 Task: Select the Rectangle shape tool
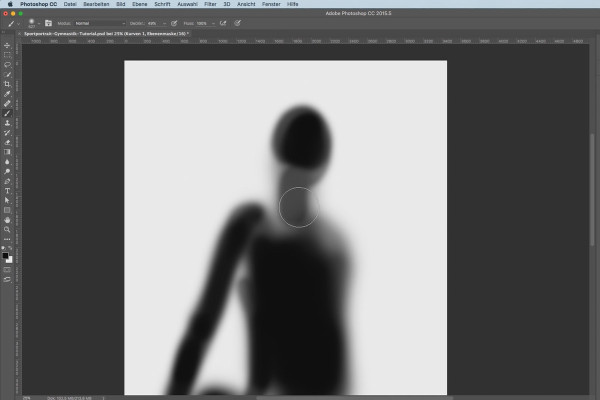point(7,210)
